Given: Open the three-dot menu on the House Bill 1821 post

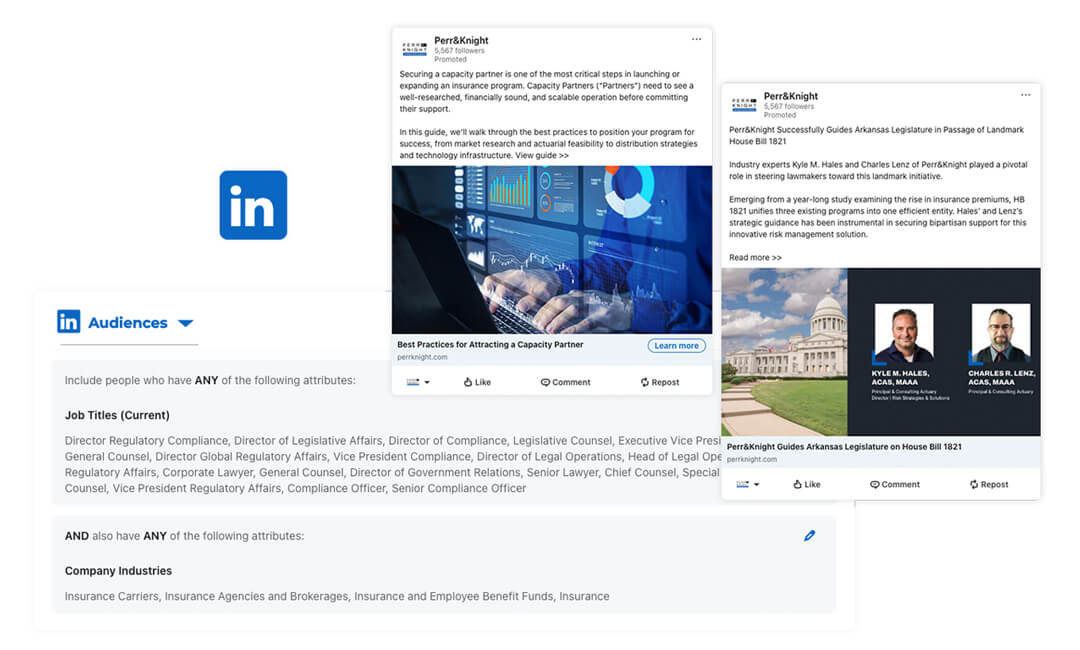Looking at the screenshot, I should (x=1026, y=95).
